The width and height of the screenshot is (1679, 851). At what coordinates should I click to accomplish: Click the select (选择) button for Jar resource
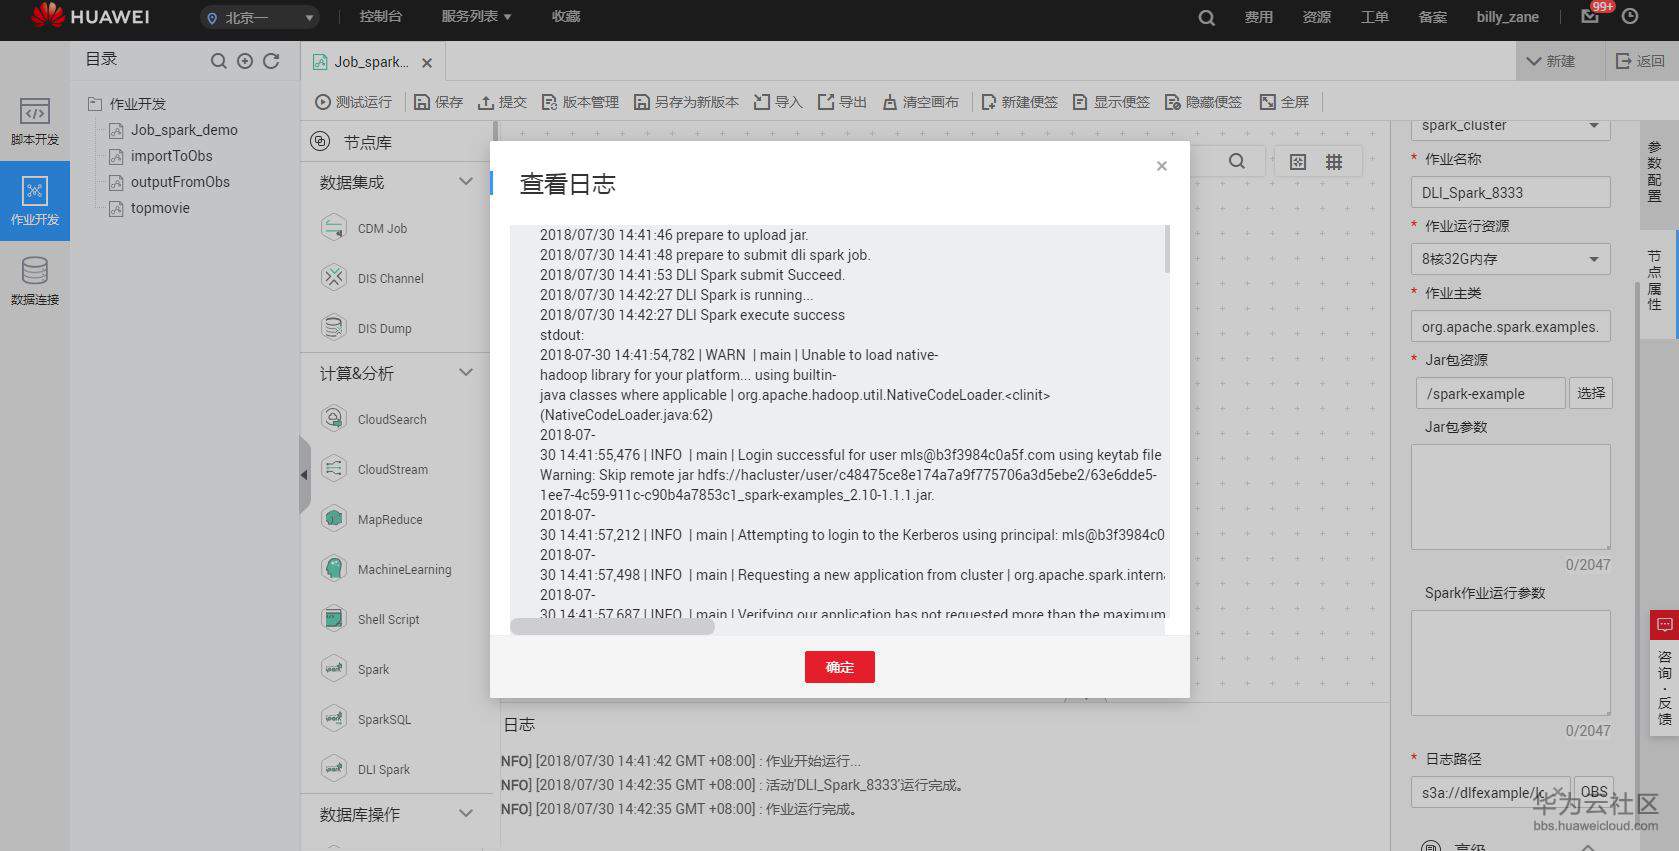coord(1591,393)
